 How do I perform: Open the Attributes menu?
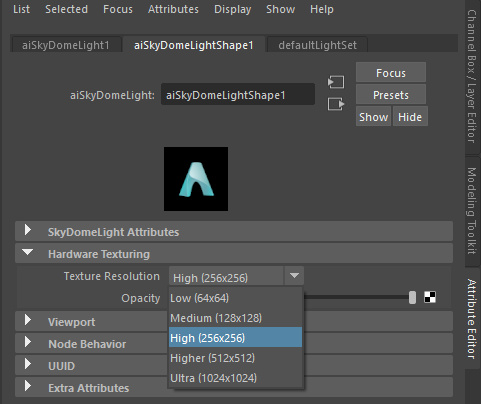(173, 9)
